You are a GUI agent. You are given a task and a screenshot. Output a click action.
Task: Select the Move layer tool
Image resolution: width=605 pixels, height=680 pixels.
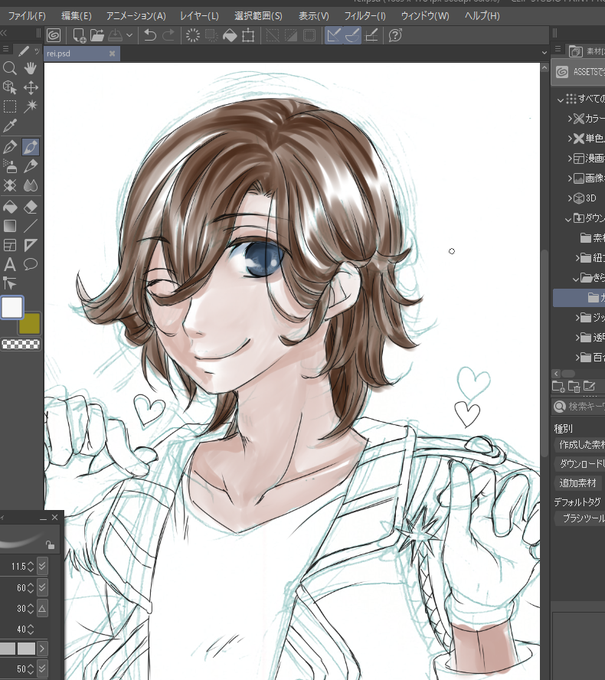[x=30, y=88]
